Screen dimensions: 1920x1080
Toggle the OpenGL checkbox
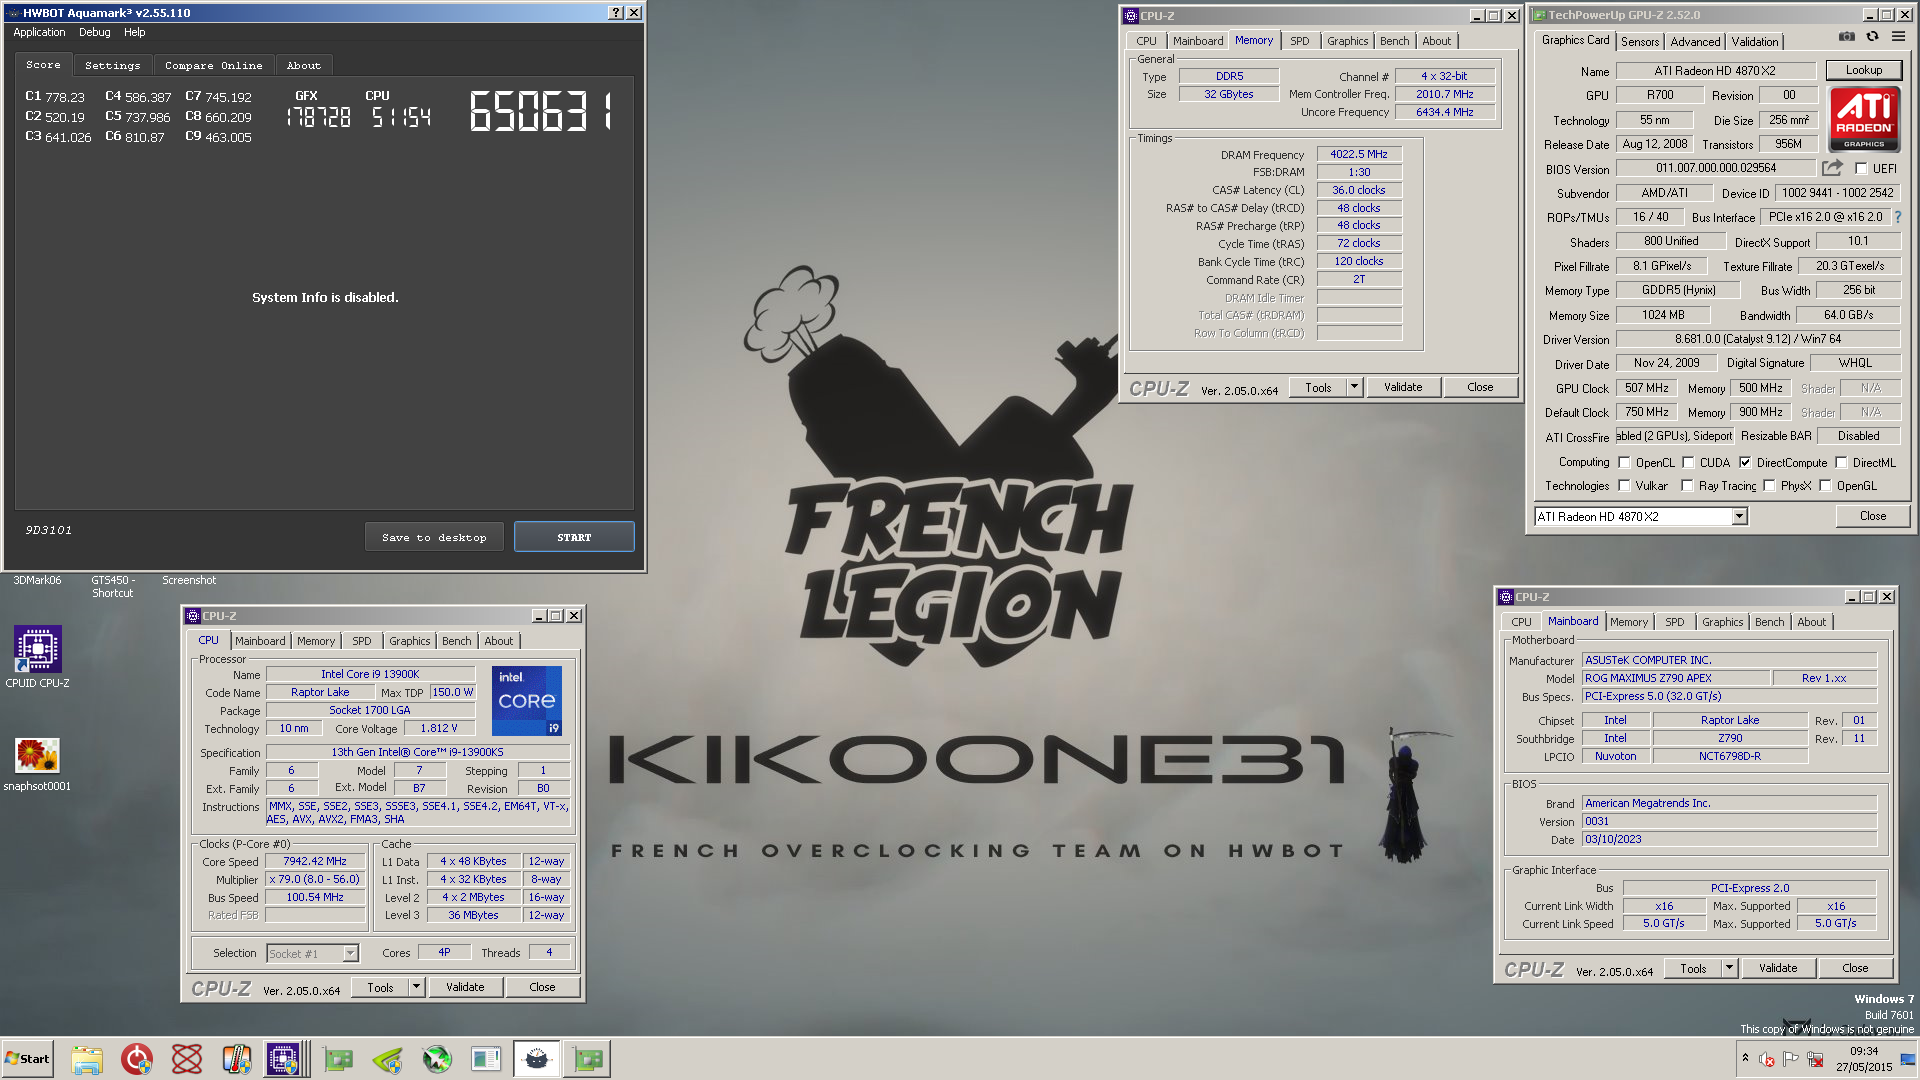coord(1825,486)
